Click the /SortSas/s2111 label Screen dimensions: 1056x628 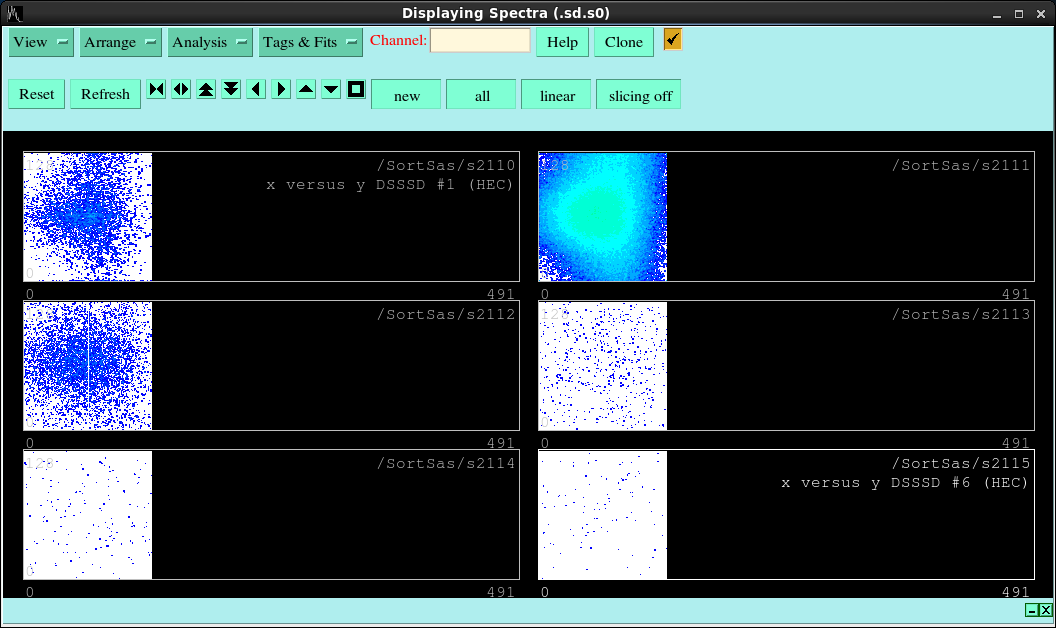[961, 165]
